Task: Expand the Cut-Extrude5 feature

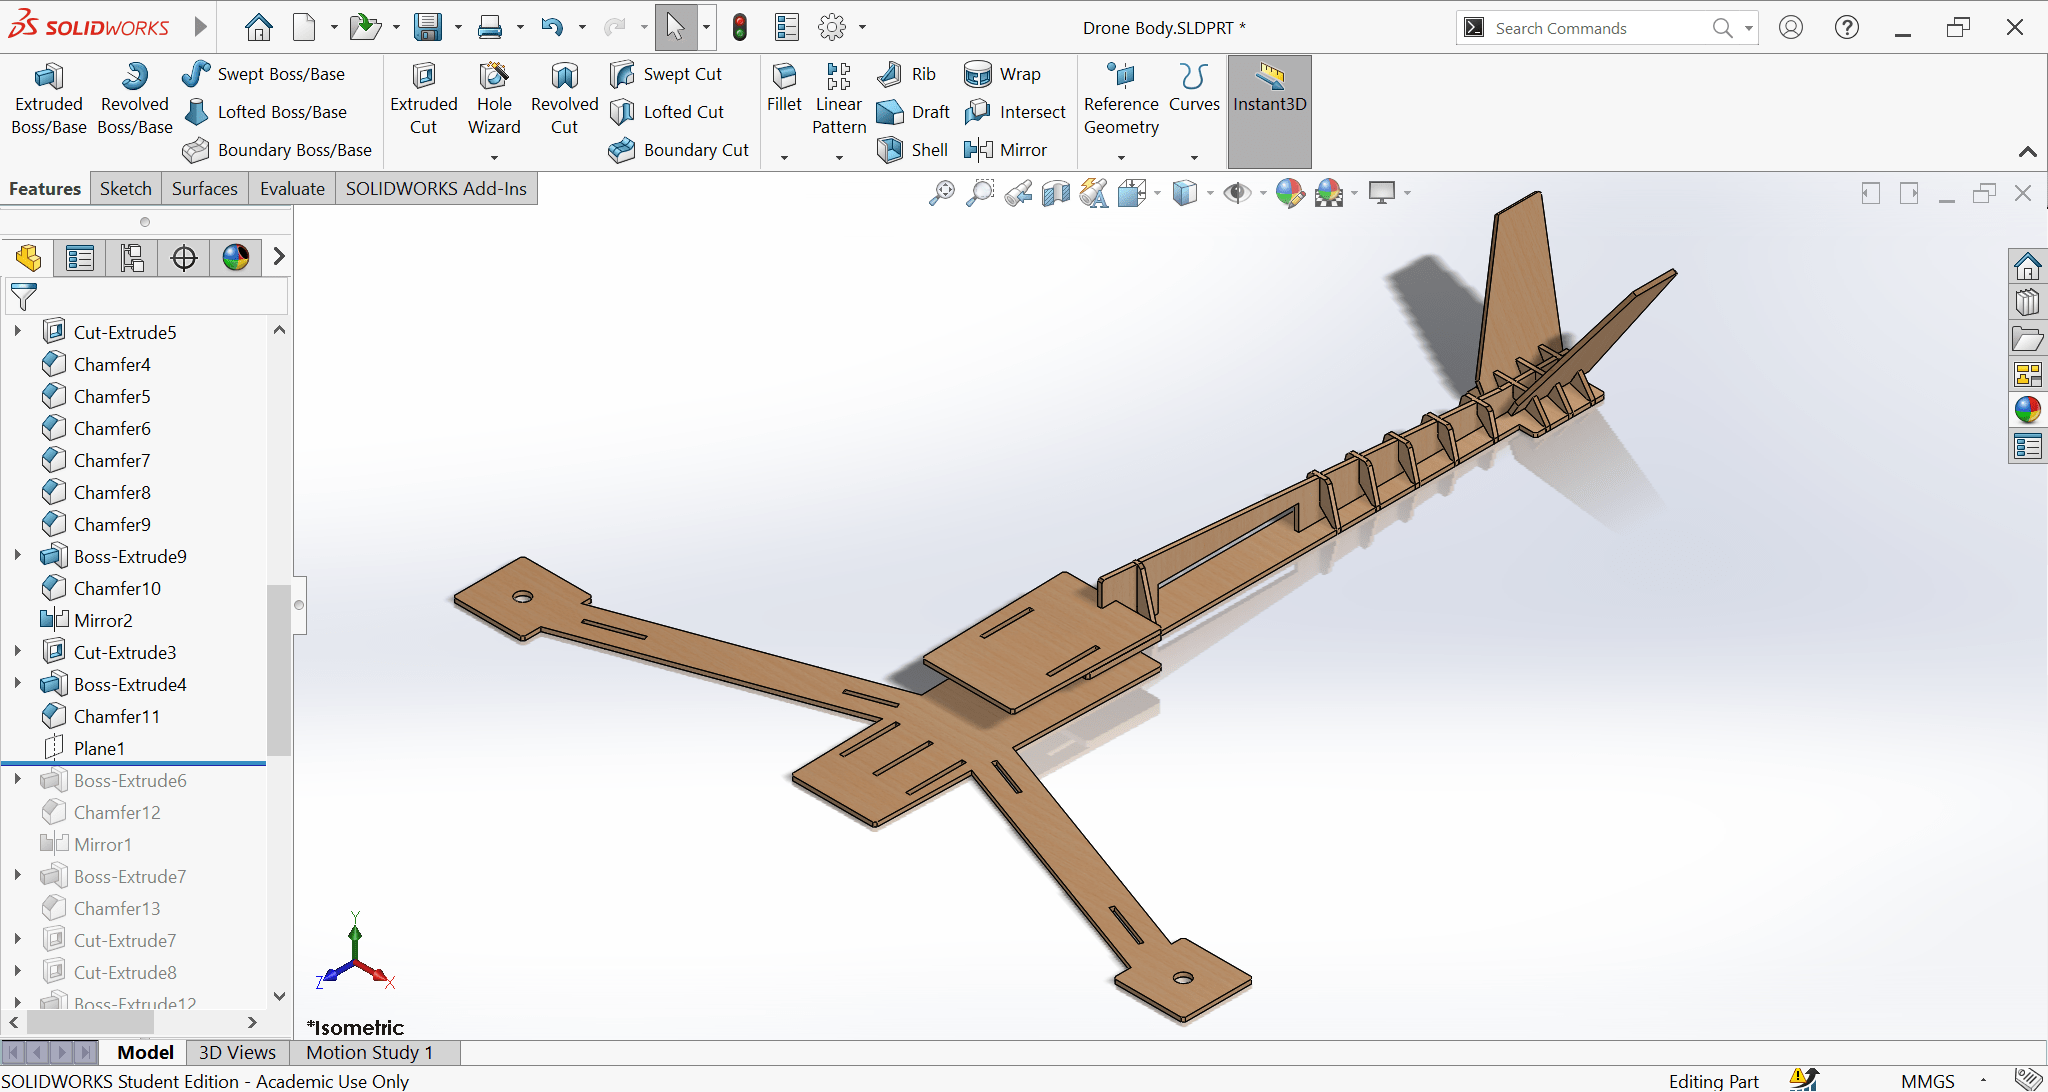Action: [18, 331]
